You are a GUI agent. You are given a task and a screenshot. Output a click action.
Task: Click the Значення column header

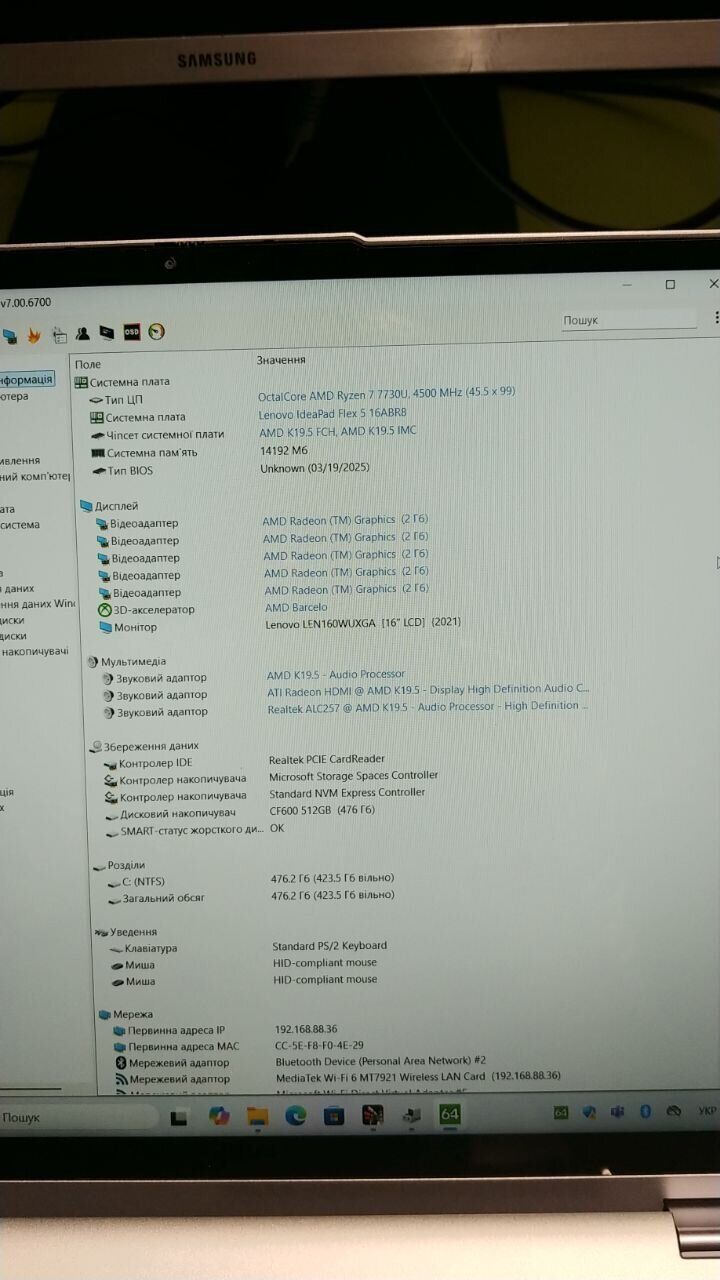(281, 360)
